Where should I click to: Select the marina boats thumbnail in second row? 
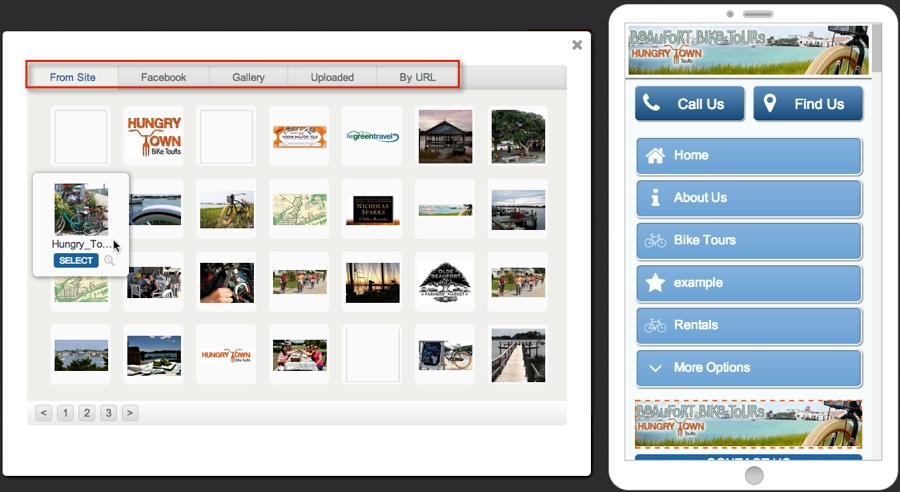click(518, 209)
